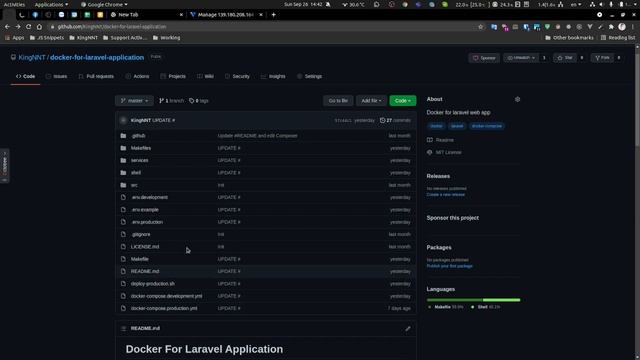The image size is (640, 360).
Task: View the 1 branch link
Action: coord(171,101)
